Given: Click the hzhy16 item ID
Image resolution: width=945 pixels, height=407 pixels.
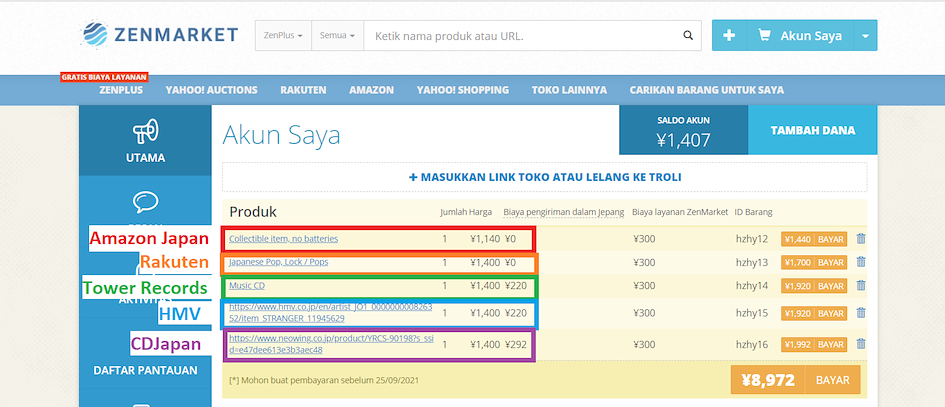Looking at the screenshot, I should 752,344.
